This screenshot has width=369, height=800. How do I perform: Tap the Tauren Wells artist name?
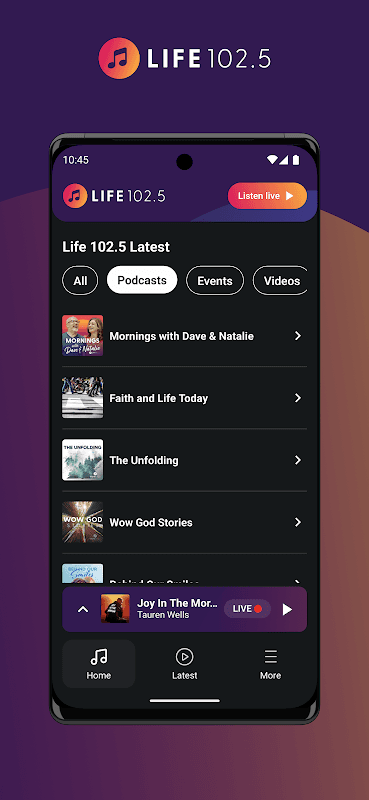pos(163,615)
